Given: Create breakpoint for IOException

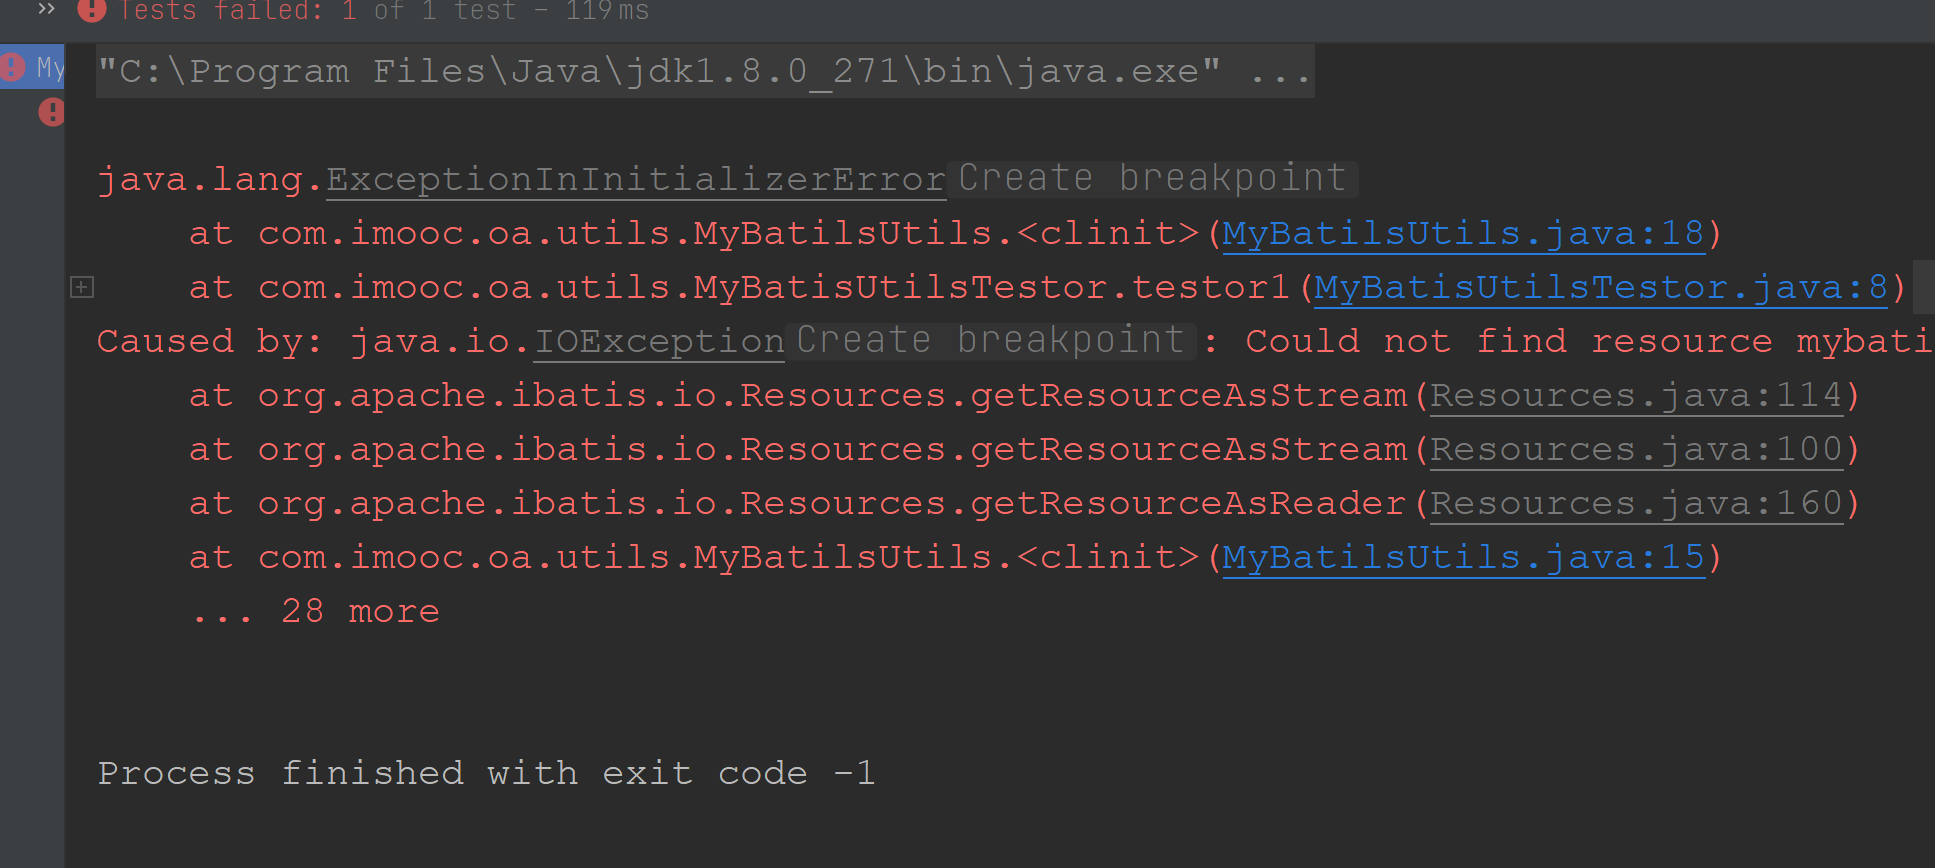Looking at the screenshot, I should click(990, 341).
